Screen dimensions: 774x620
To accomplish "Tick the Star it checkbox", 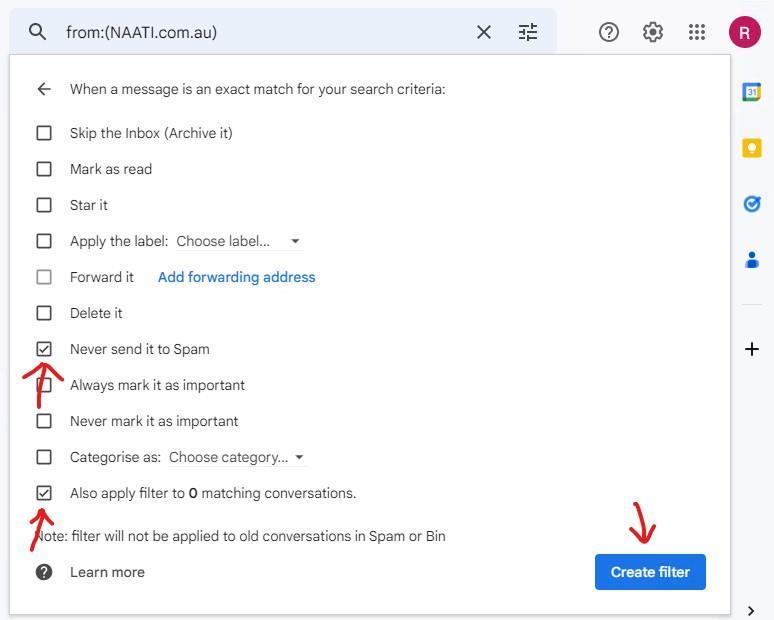I will point(44,205).
